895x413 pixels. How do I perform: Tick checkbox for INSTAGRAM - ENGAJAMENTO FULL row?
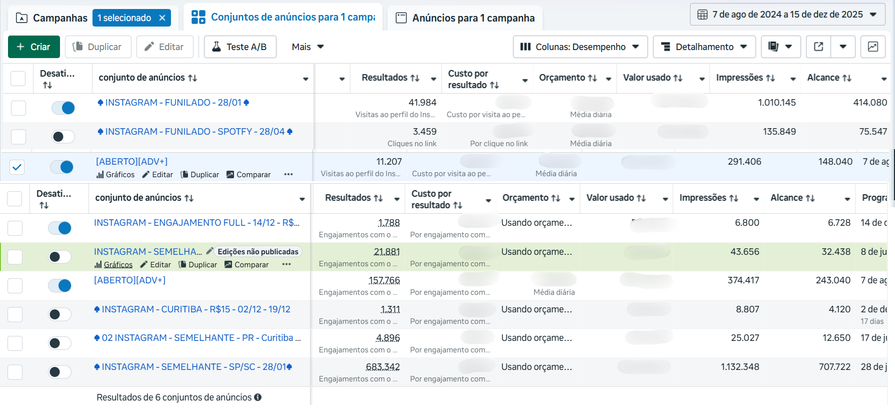click(15, 228)
